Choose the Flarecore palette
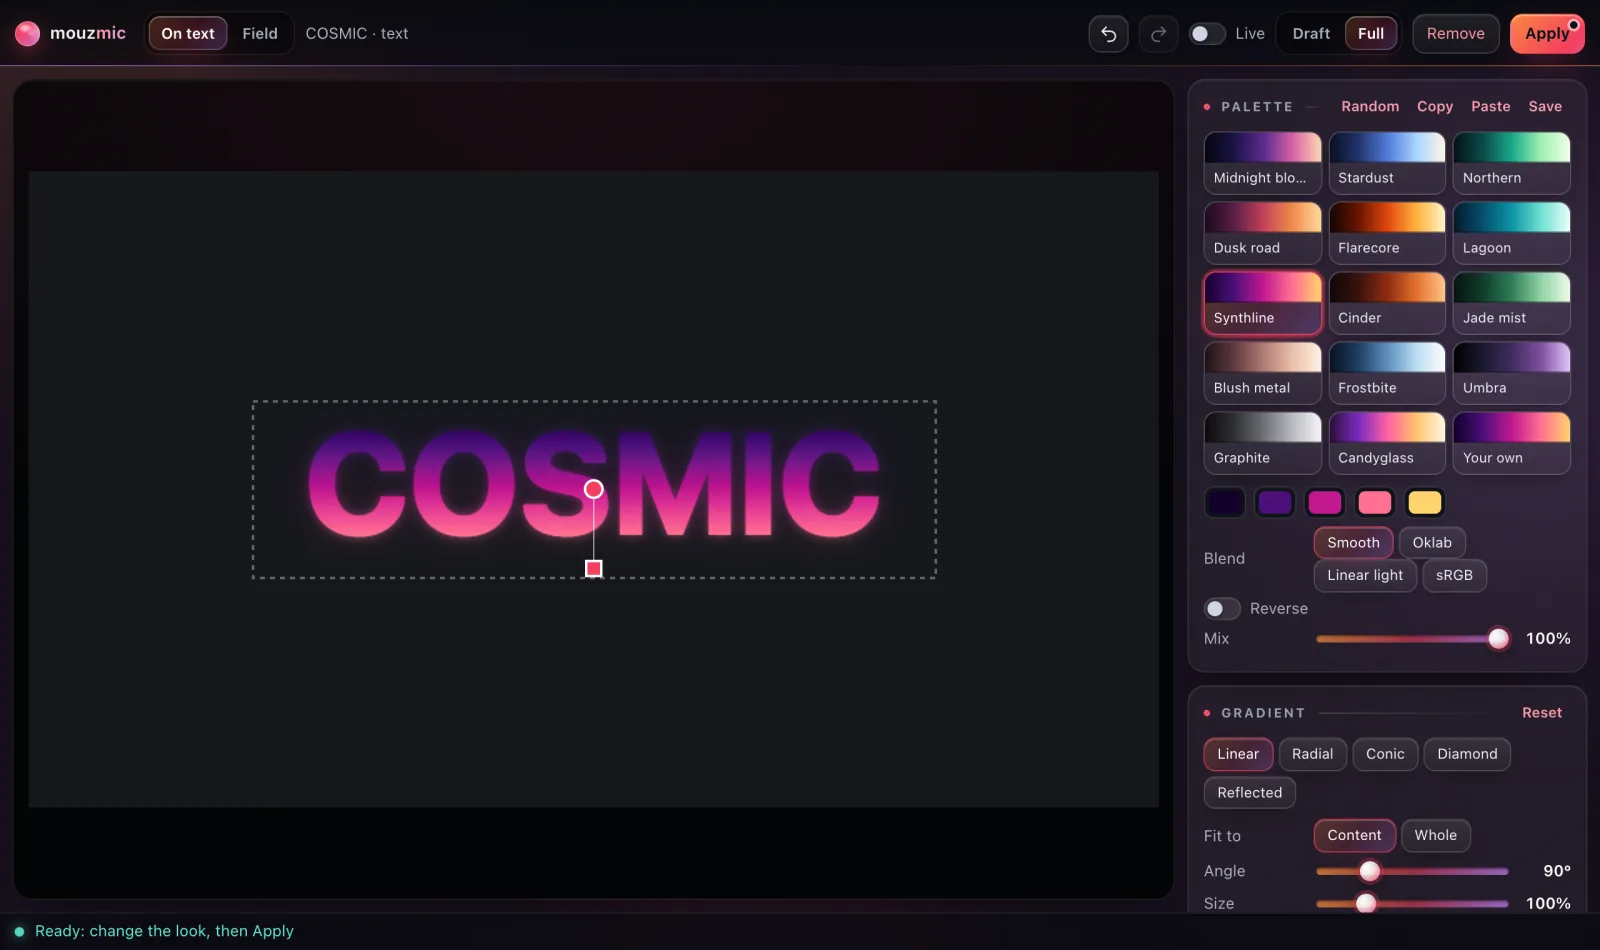This screenshot has height=950, width=1600. tap(1387, 233)
